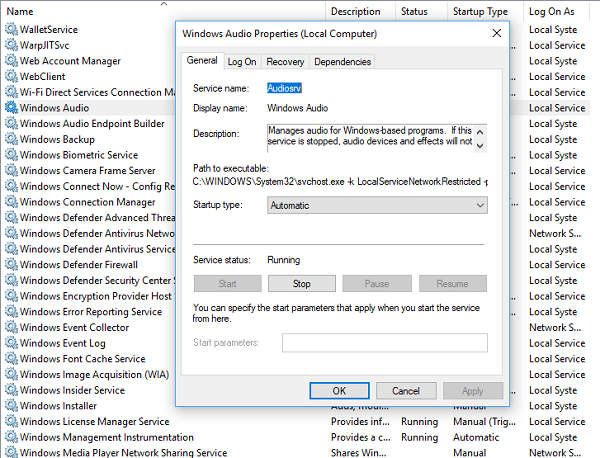Click the WebClient service gear icon
Screen dimensions: 600x458
click(x=11, y=77)
